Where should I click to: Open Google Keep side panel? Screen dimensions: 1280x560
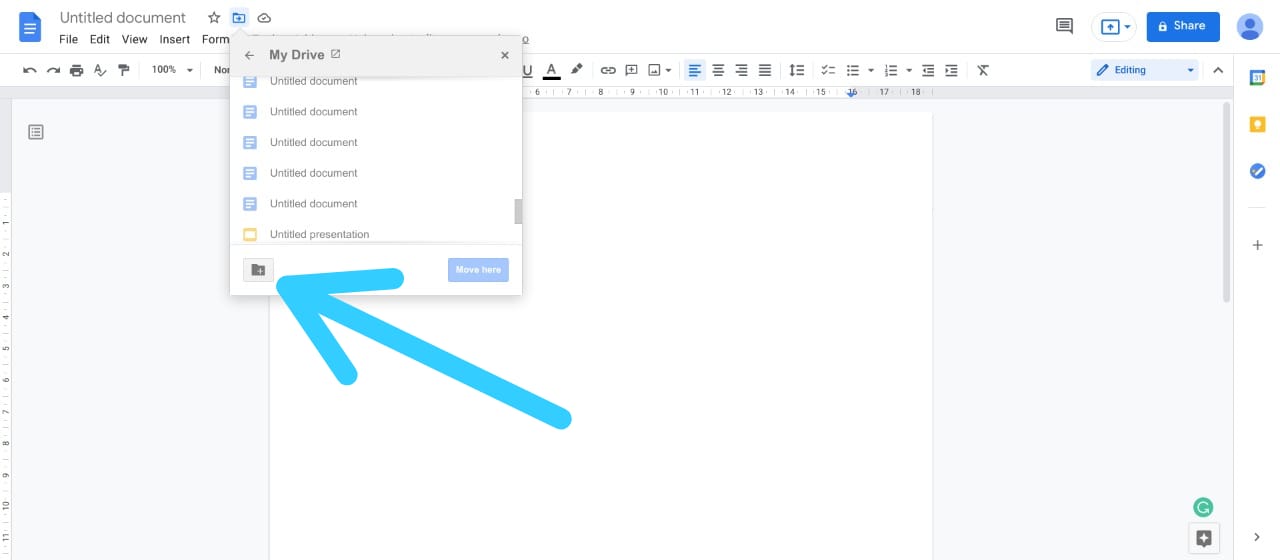(1258, 124)
